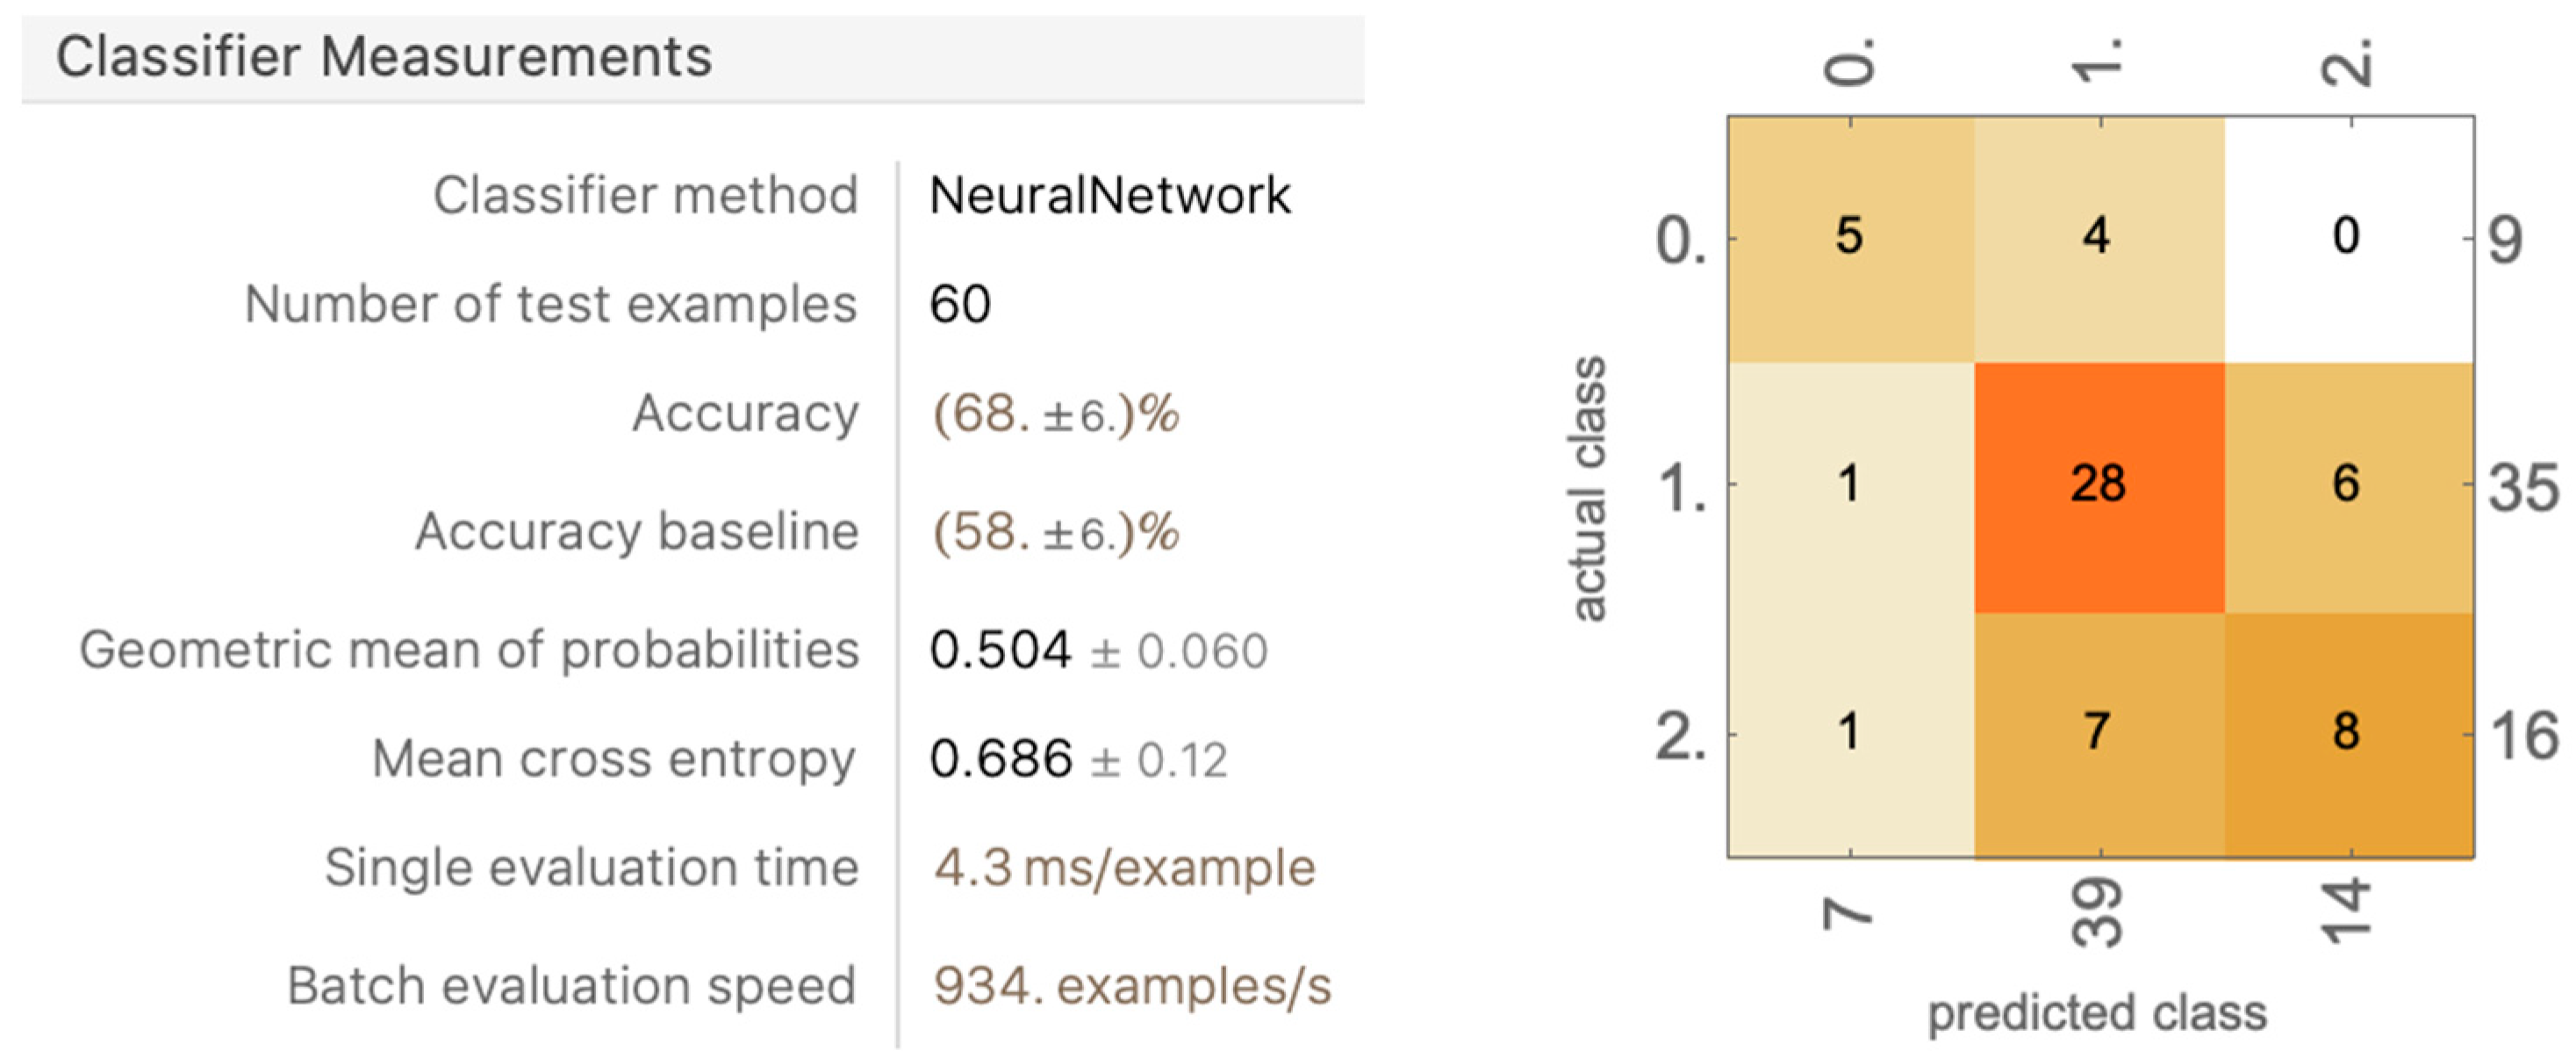The image size is (2576, 1051).
Task: Click the NeuralNetwork classifier method value
Action: coord(1109,195)
